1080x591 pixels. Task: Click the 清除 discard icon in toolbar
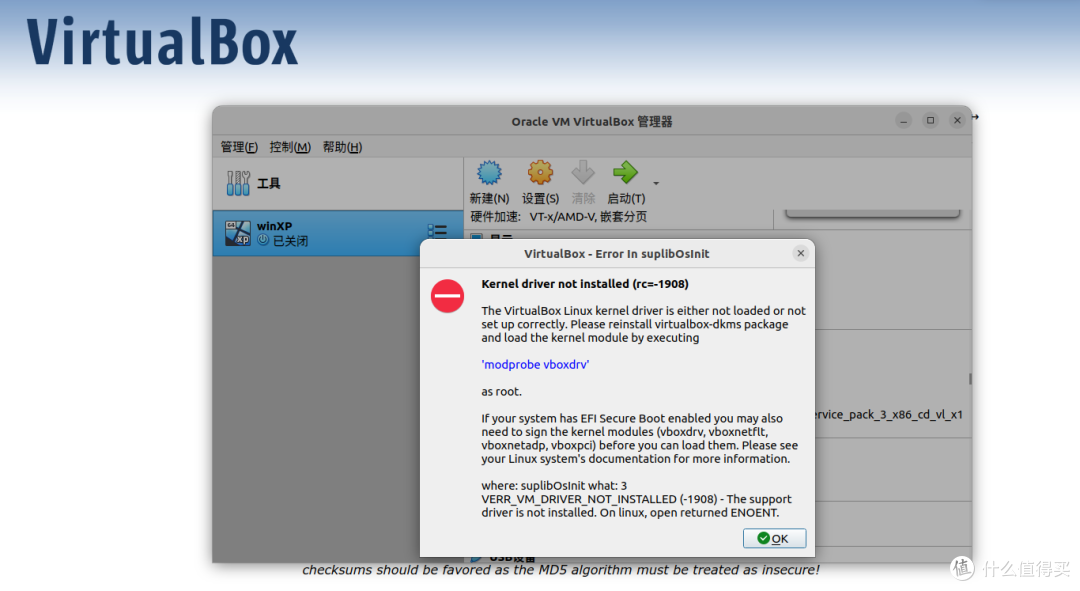point(582,172)
